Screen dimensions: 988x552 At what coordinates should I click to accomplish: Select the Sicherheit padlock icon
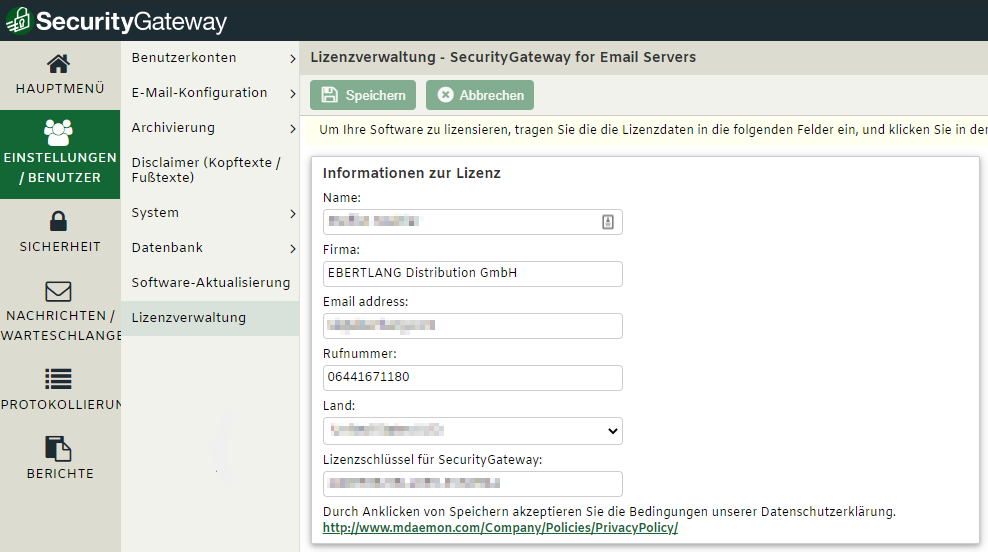(x=59, y=221)
